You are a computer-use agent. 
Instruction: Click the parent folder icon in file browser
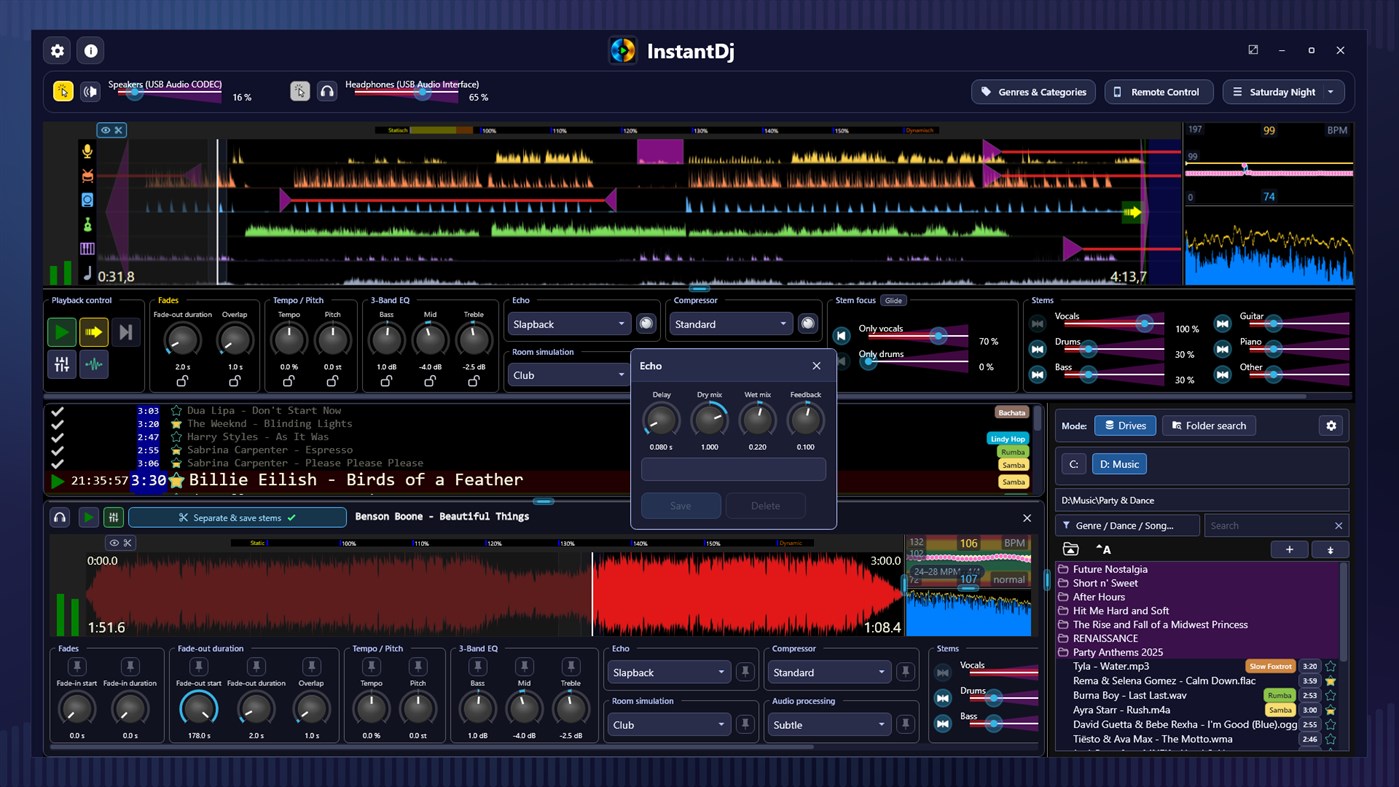coord(1070,549)
